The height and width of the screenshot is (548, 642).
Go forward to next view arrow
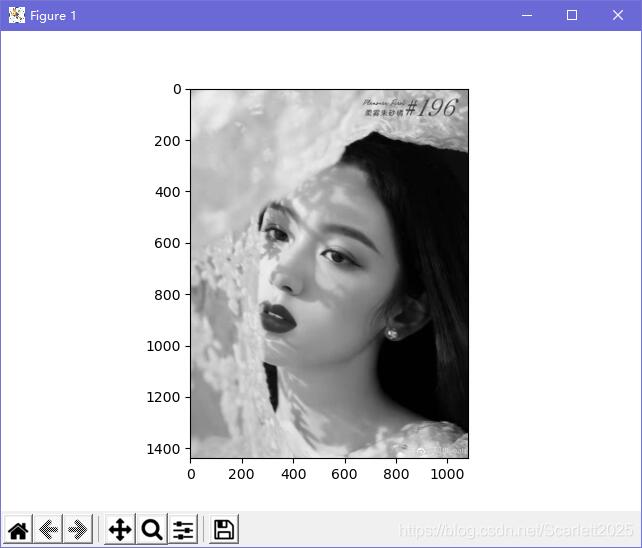point(78,529)
